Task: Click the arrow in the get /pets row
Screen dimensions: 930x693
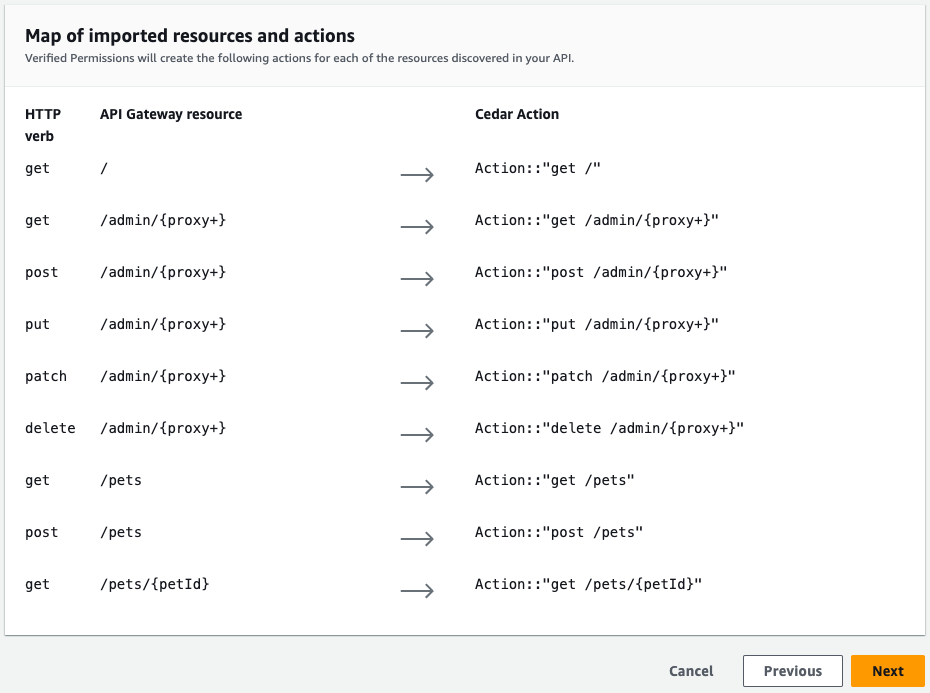Action: 417,487
